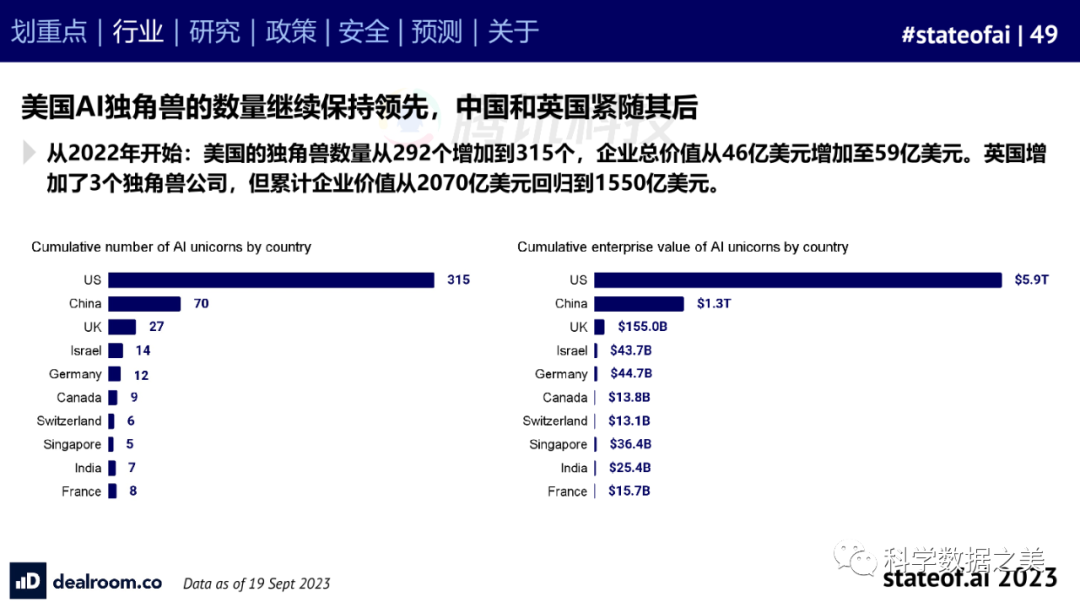Screen dimensions: 1080x608
Task: Click the dealroom.co logo icon
Action: point(27,582)
